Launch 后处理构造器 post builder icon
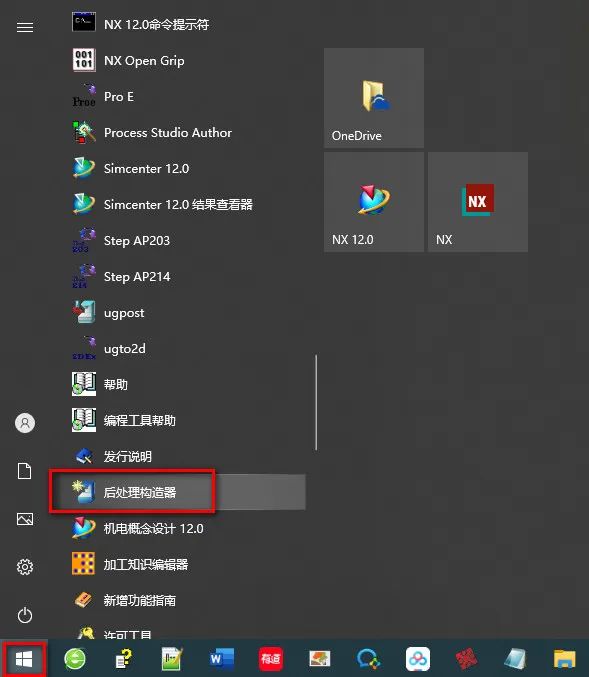 coord(83,492)
